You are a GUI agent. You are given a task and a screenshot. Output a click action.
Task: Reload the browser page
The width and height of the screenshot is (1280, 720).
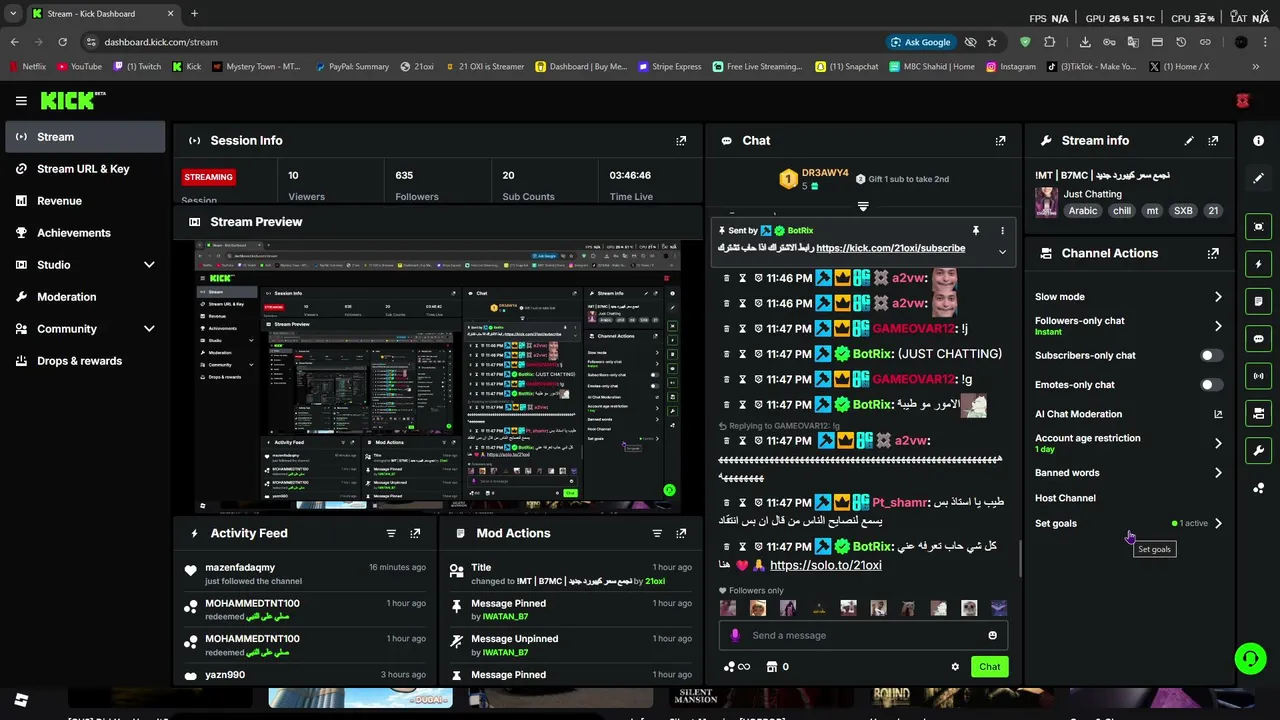tap(62, 42)
